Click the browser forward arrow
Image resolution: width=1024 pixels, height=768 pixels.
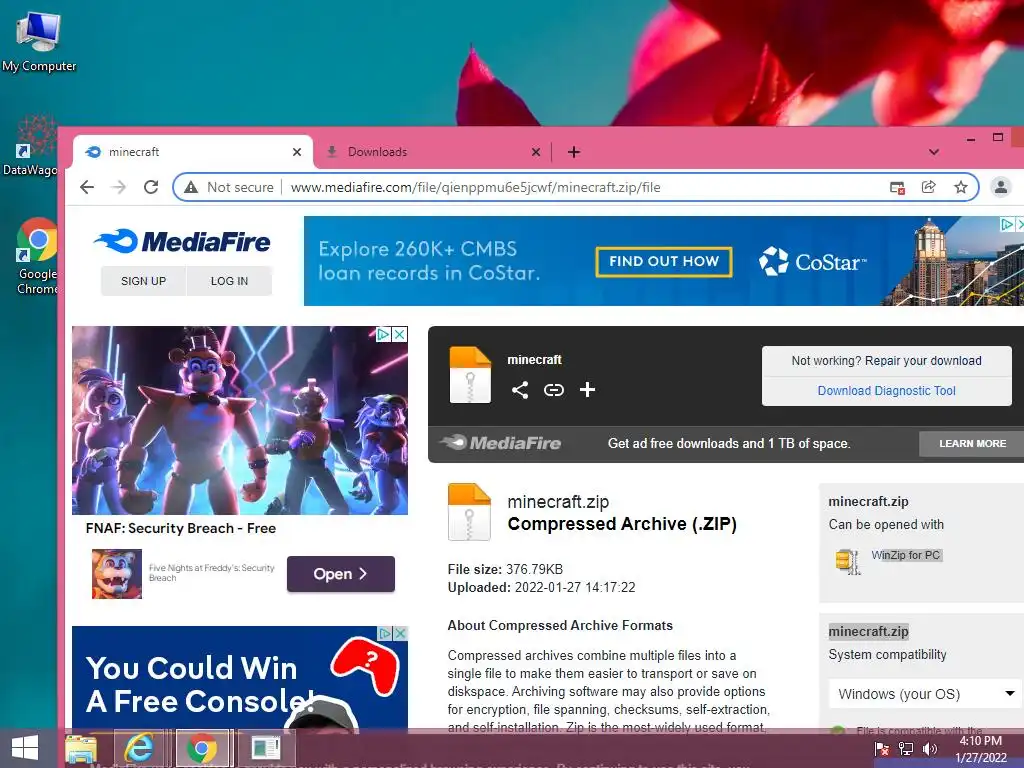pos(118,187)
